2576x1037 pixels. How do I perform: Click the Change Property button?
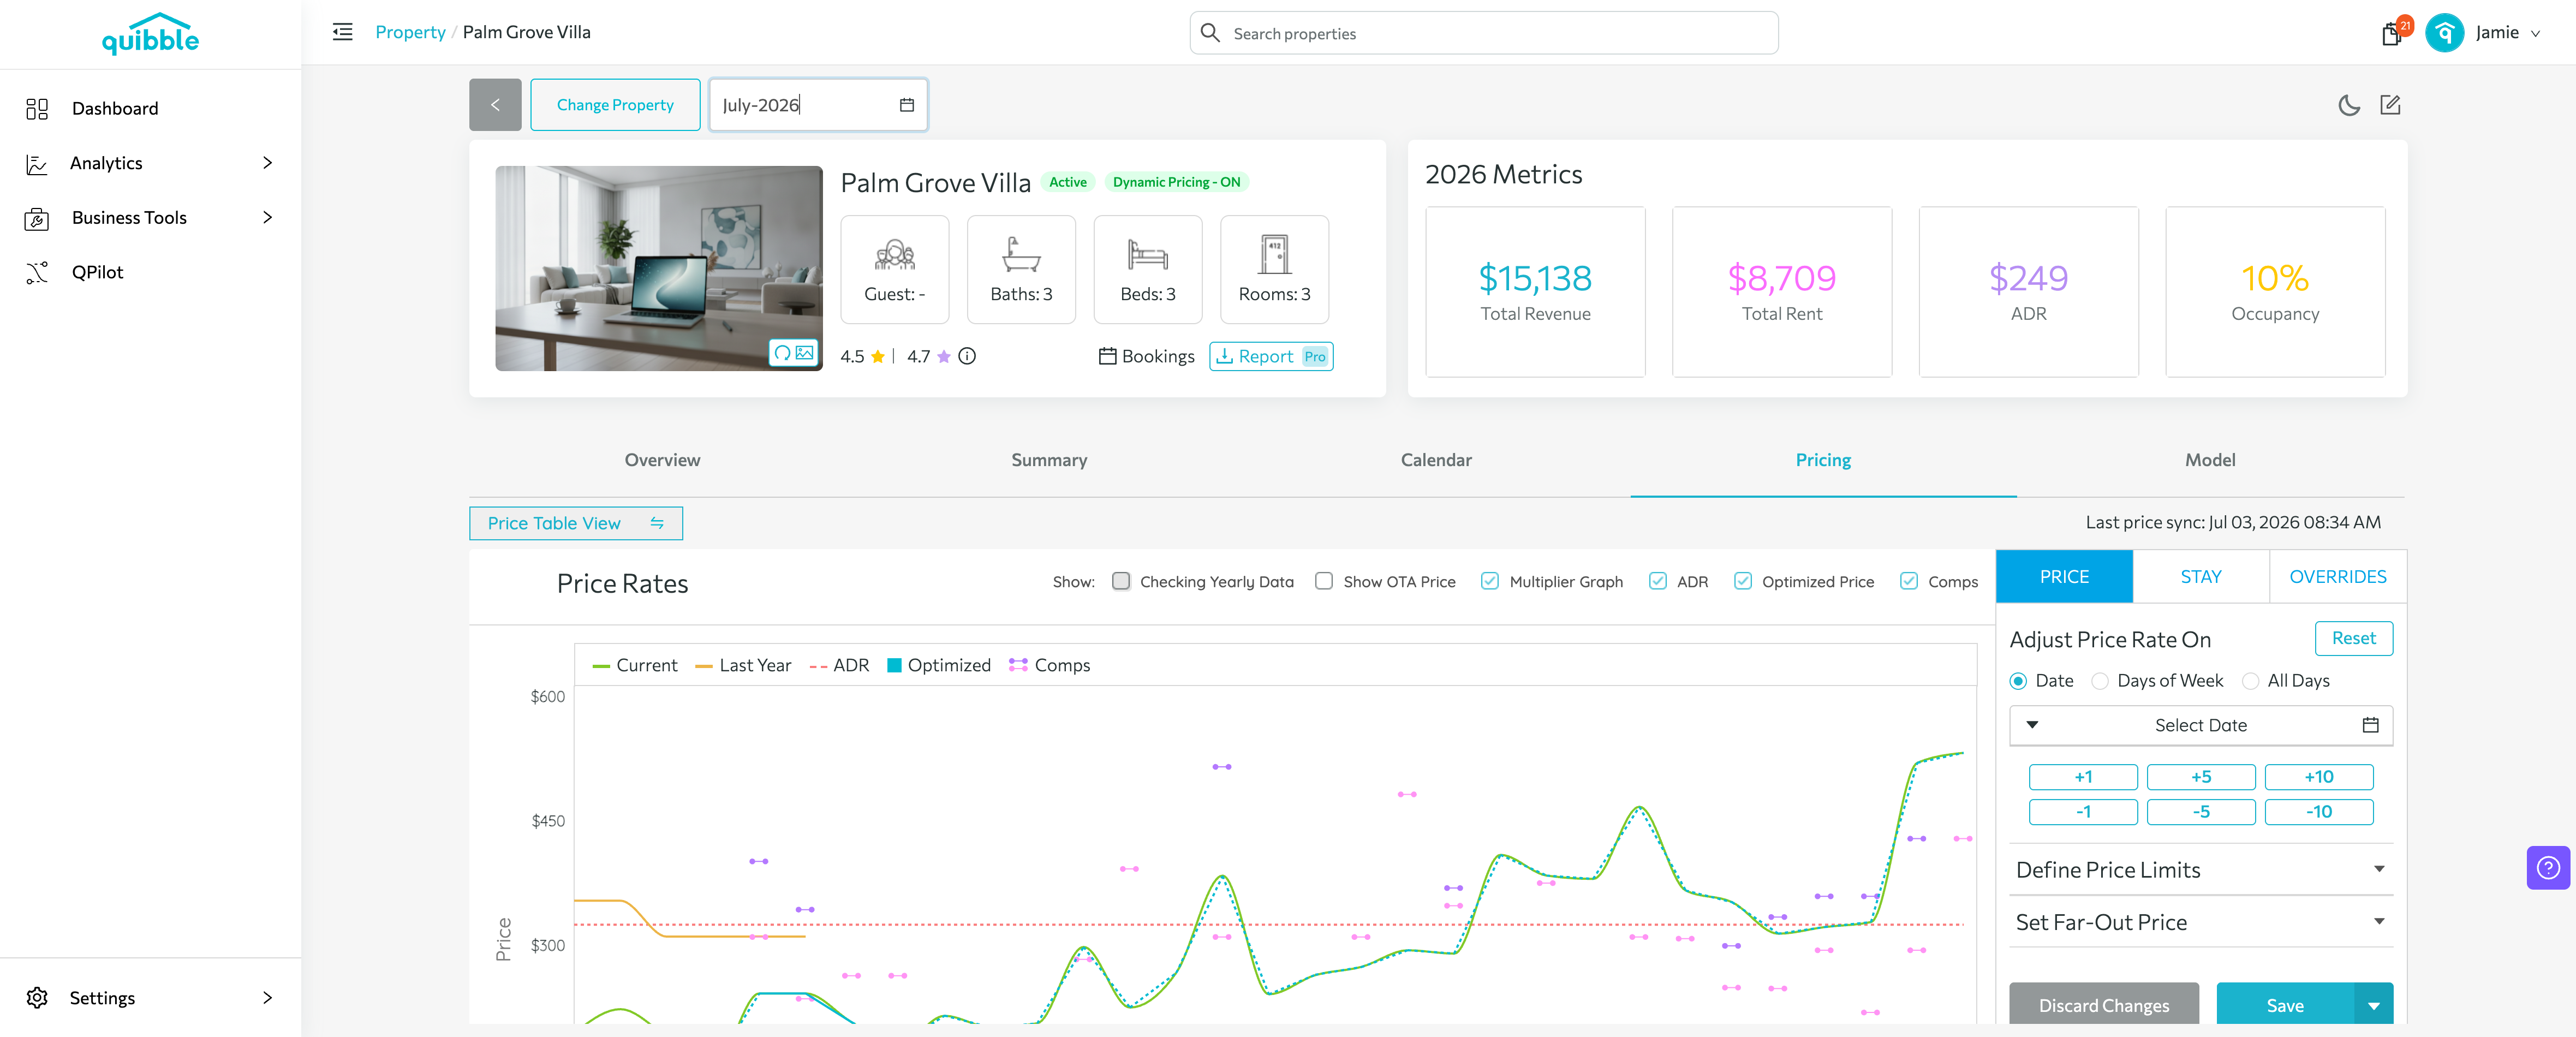[x=615, y=105]
